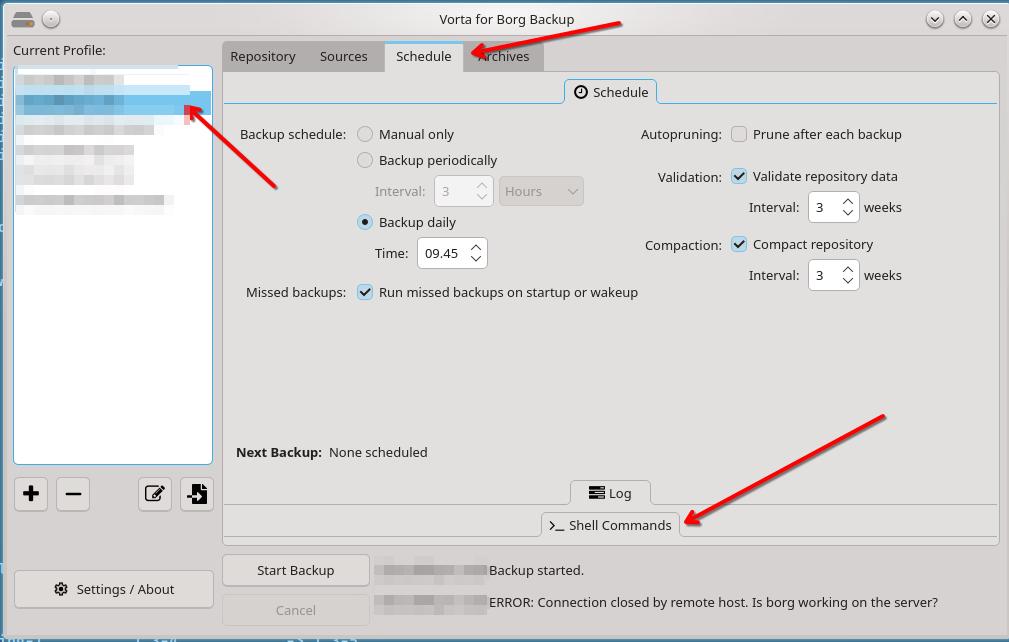Import a profile from file icon
1009x642 pixels.
click(197, 494)
